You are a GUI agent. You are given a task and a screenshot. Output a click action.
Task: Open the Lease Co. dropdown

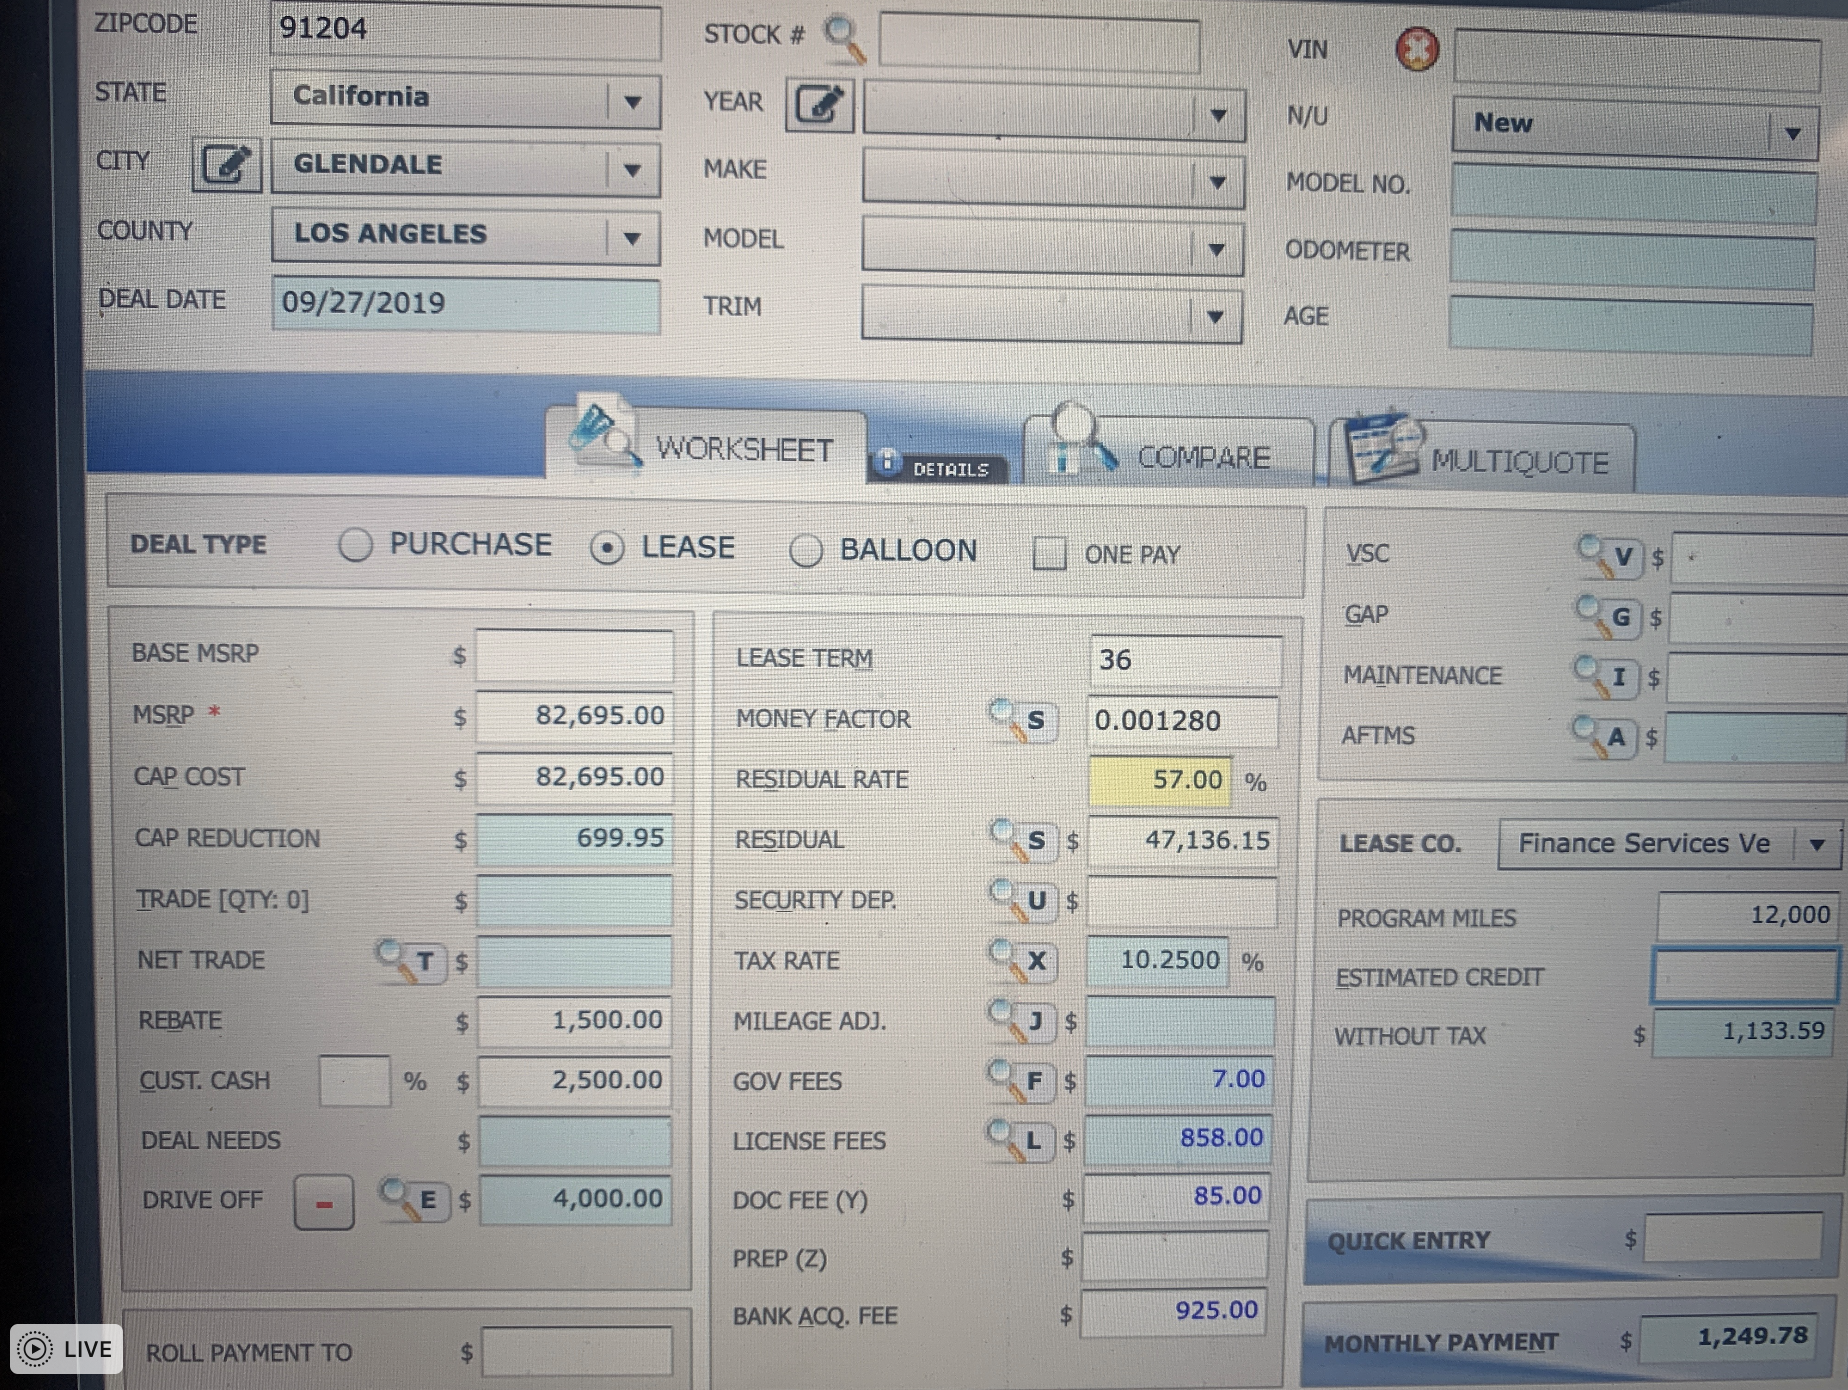point(1669,845)
